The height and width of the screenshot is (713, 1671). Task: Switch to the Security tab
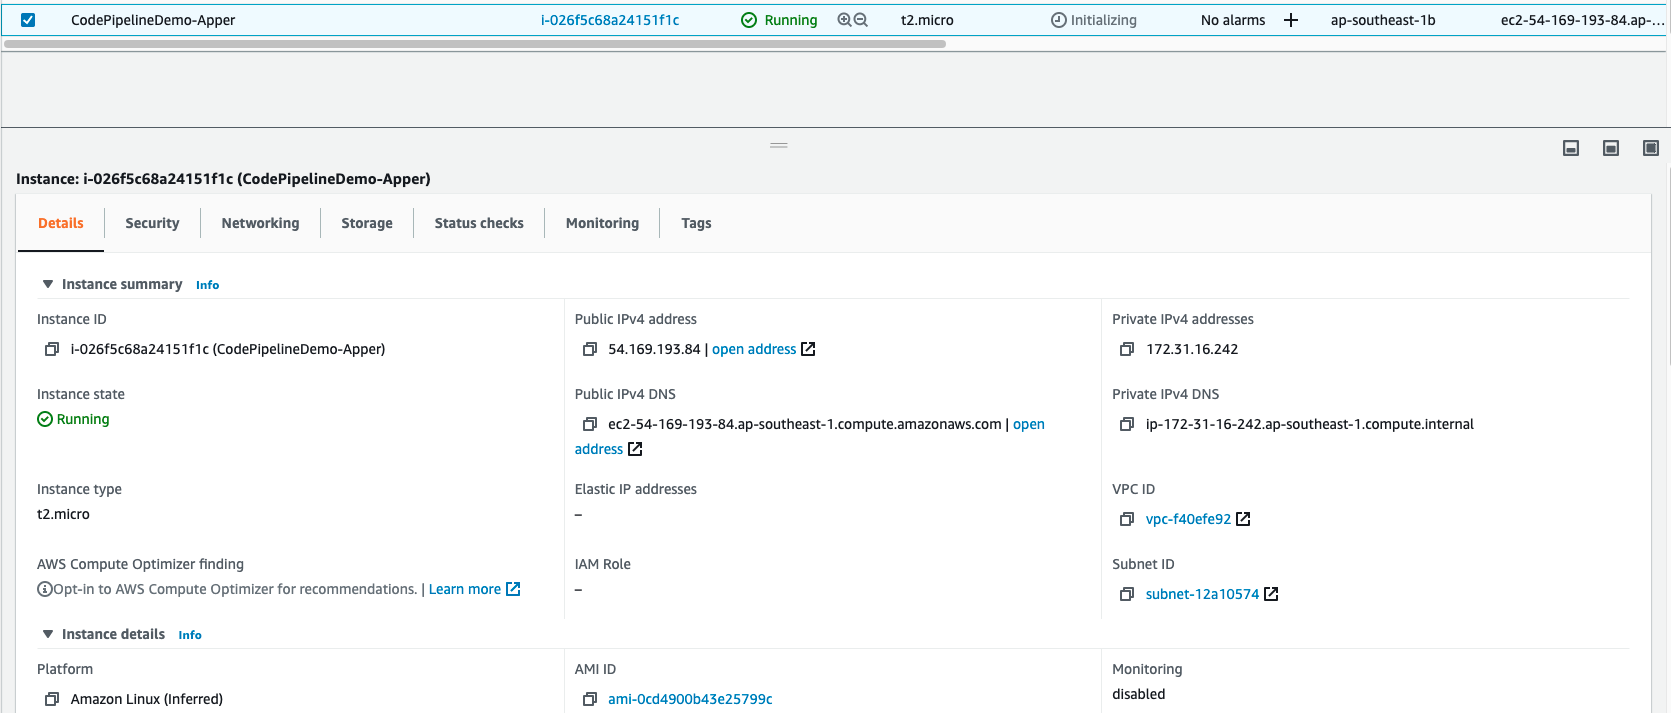152,223
